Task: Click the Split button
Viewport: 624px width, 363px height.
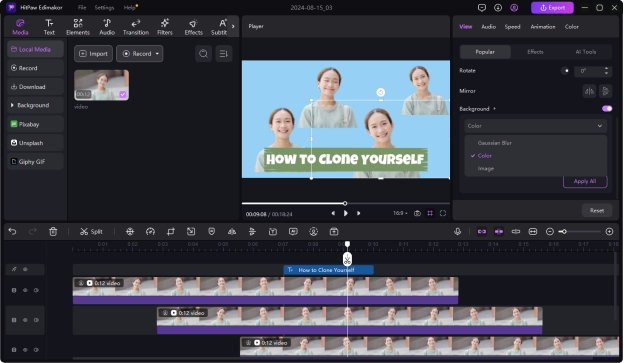Action: pyautogui.click(x=91, y=231)
